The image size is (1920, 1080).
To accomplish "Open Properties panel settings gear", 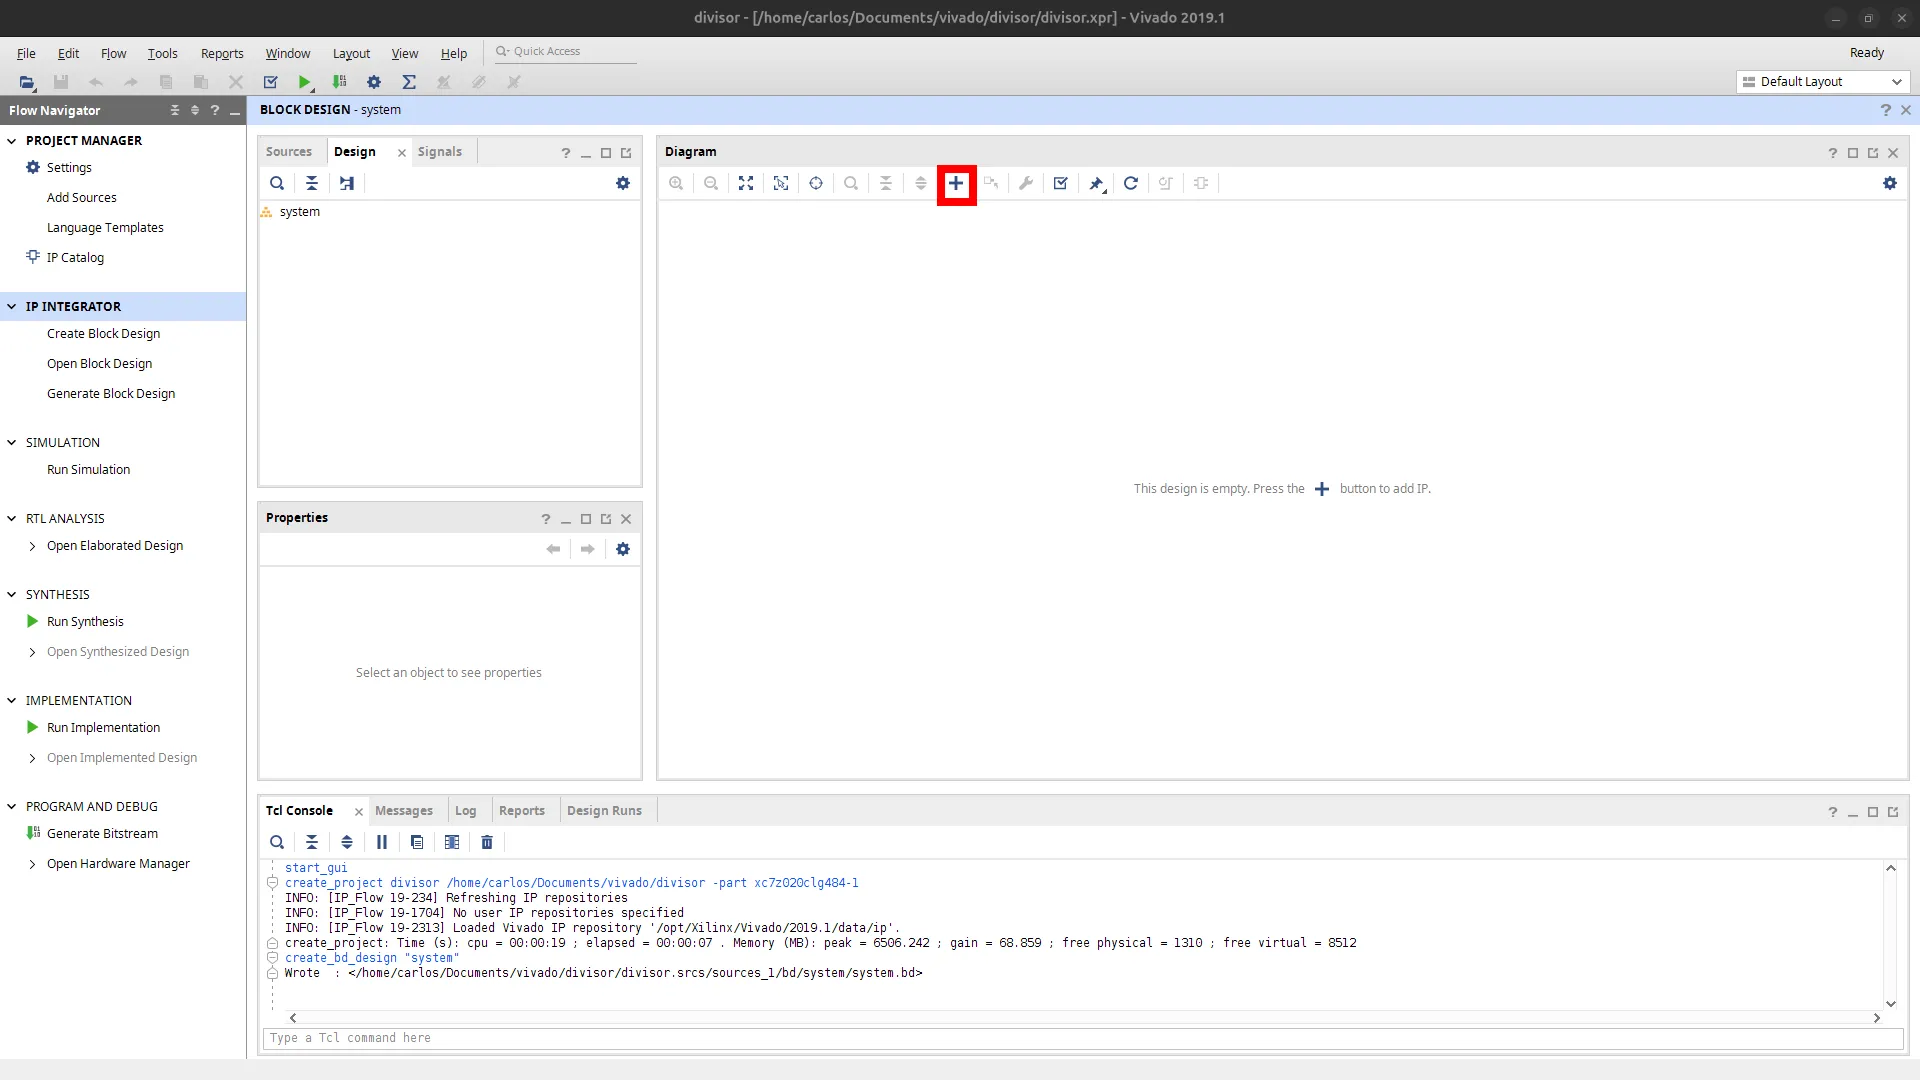I will pos(623,549).
